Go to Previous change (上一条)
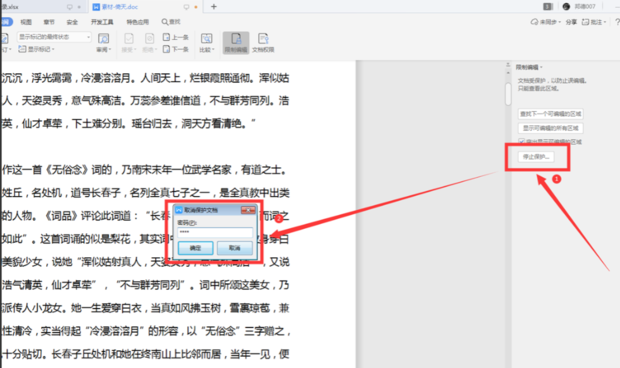 176,37
